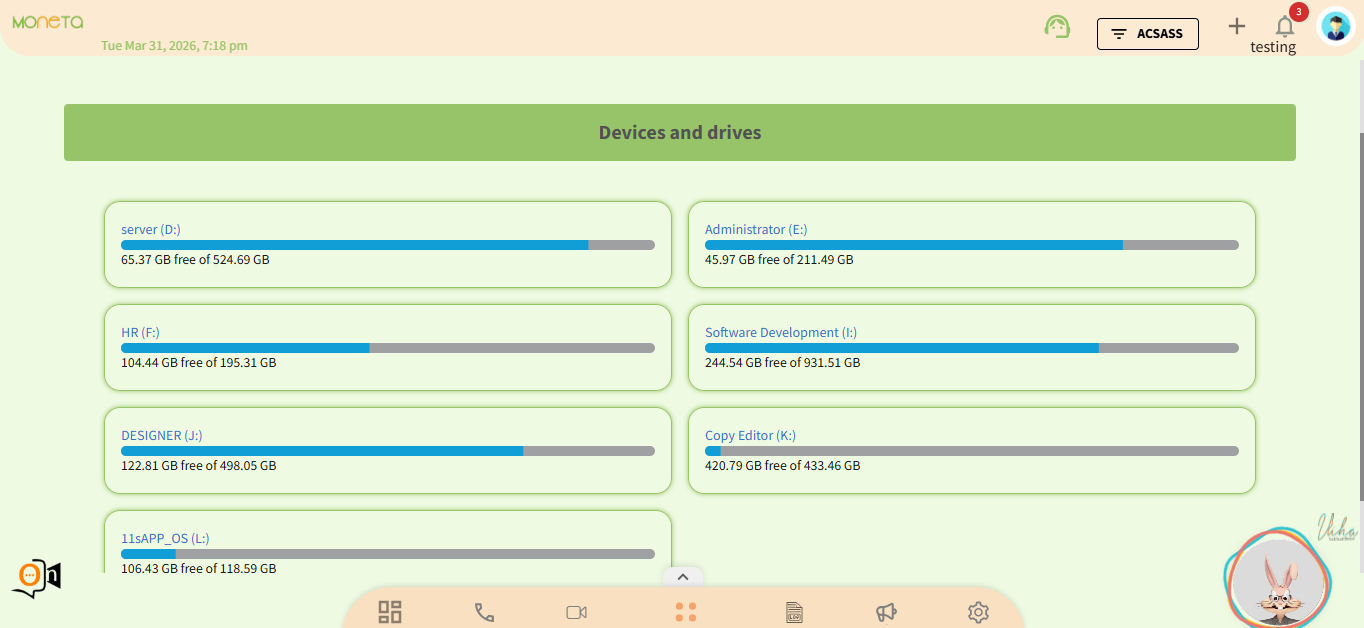Click the plus add icon in header
The width and height of the screenshot is (1364, 628).
click(1237, 27)
